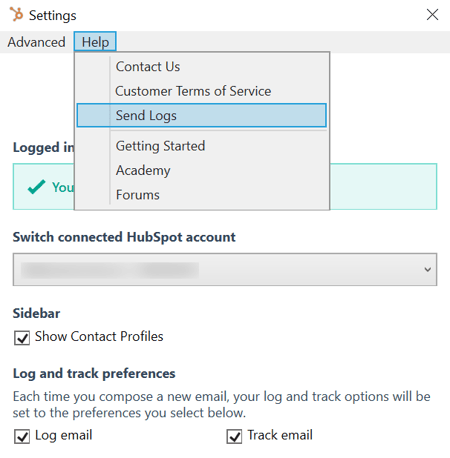Viewport: 450px width, 458px height.
Task: Collapse the Help menu
Action: pyautogui.click(x=95, y=42)
